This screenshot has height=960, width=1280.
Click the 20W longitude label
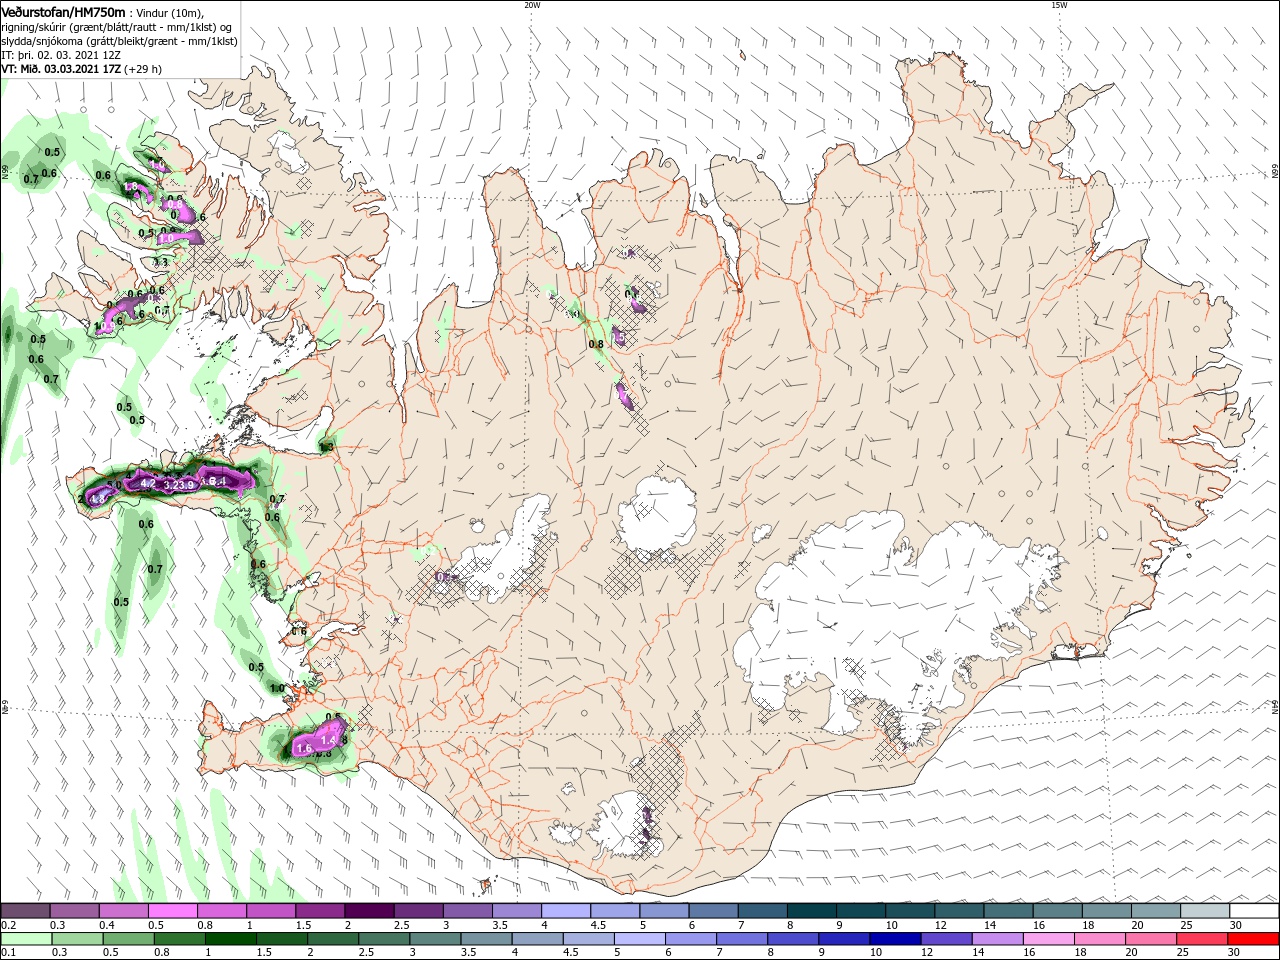(x=532, y=5)
